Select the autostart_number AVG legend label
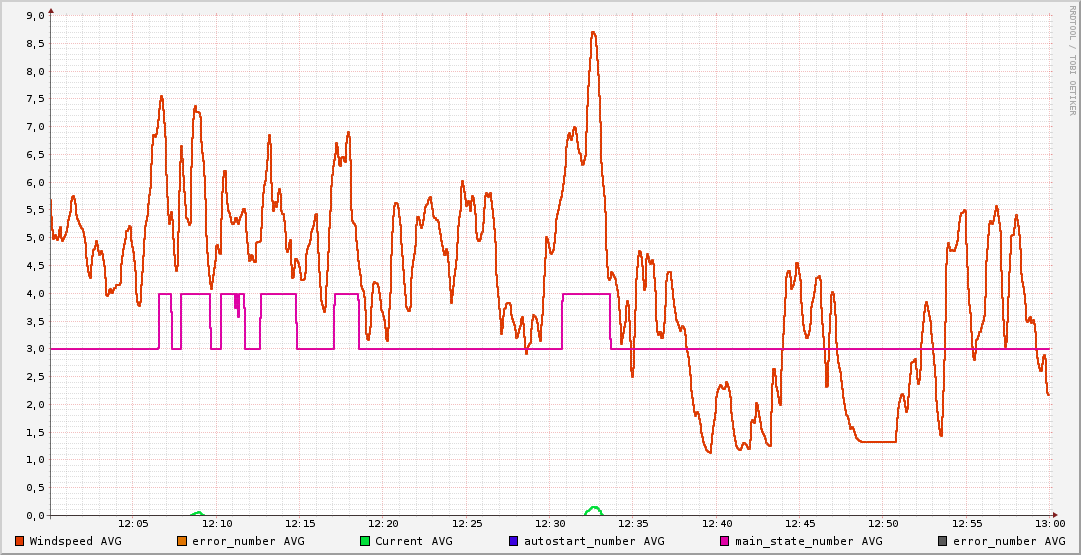Image resolution: width=1081 pixels, height=555 pixels. pos(593,541)
